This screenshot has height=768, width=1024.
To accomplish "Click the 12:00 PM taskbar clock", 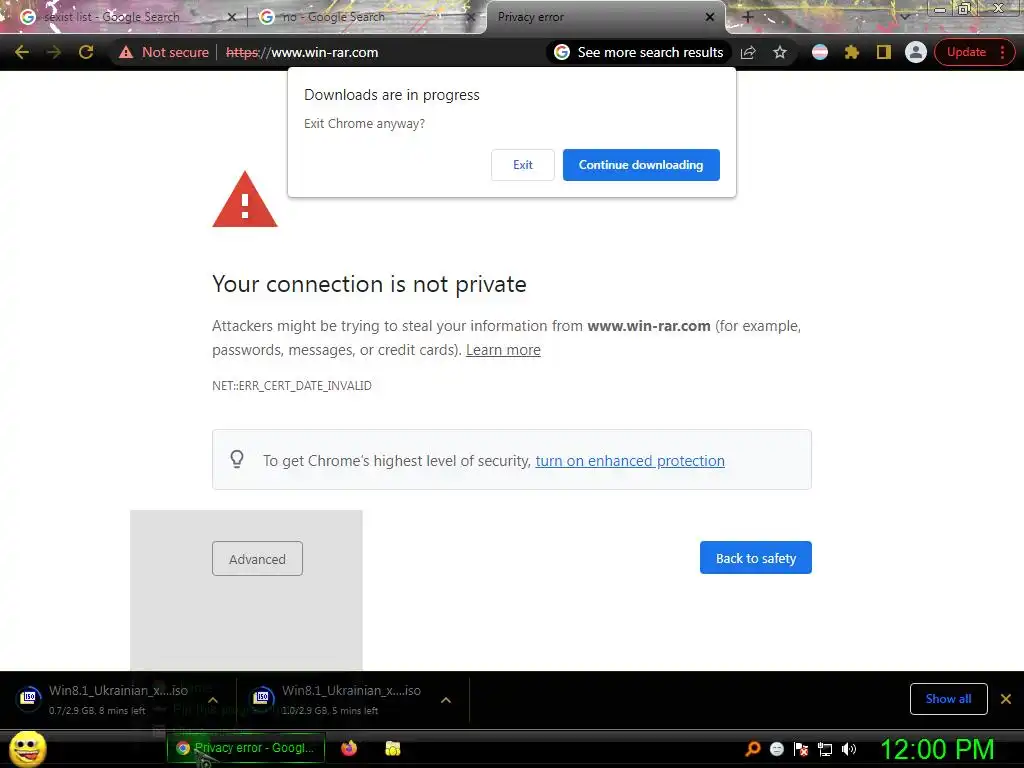I will [938, 749].
